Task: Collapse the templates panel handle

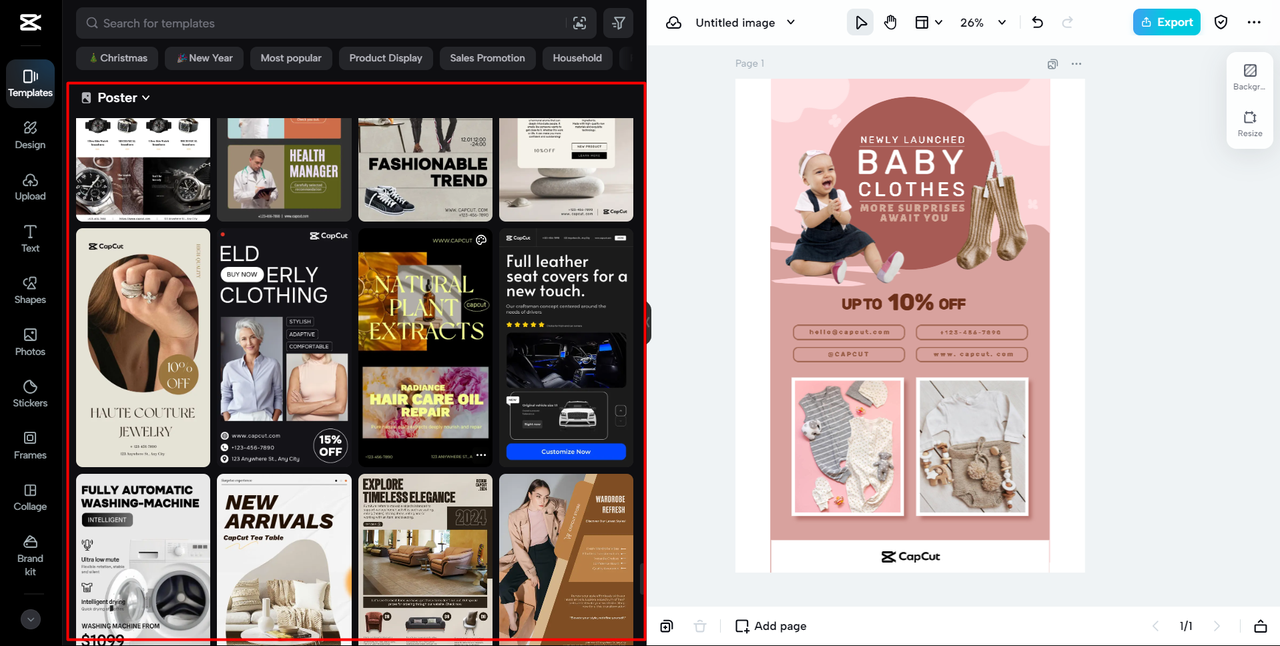Action: point(648,323)
